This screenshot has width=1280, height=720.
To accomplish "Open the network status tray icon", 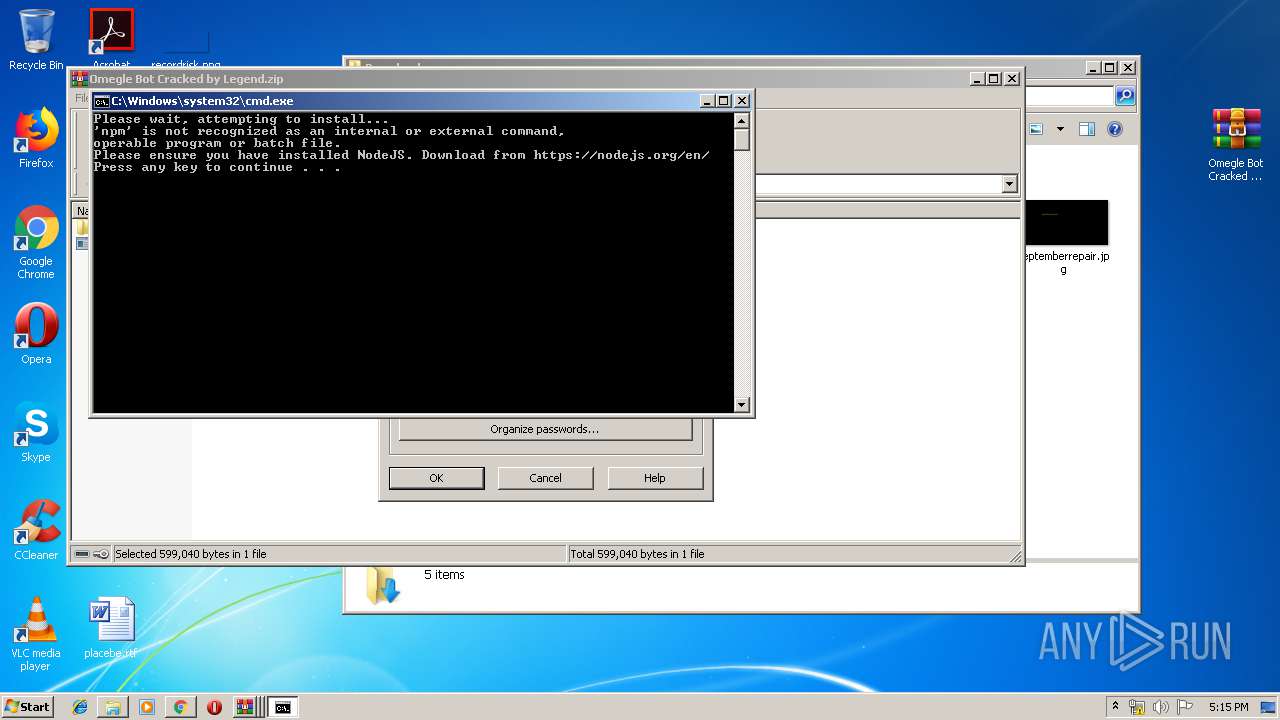I will 1137,707.
